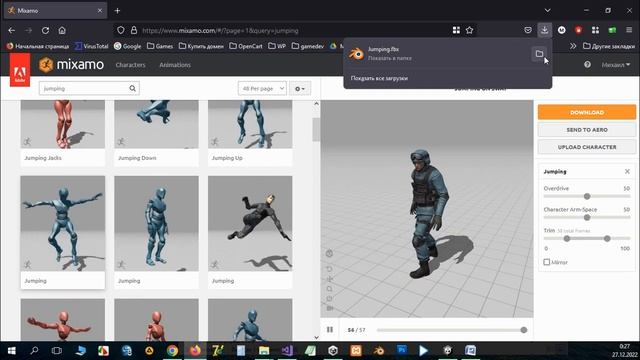Click the animation list scrollbar up arrow
The width and height of the screenshot is (640, 360).
(x=316, y=104)
